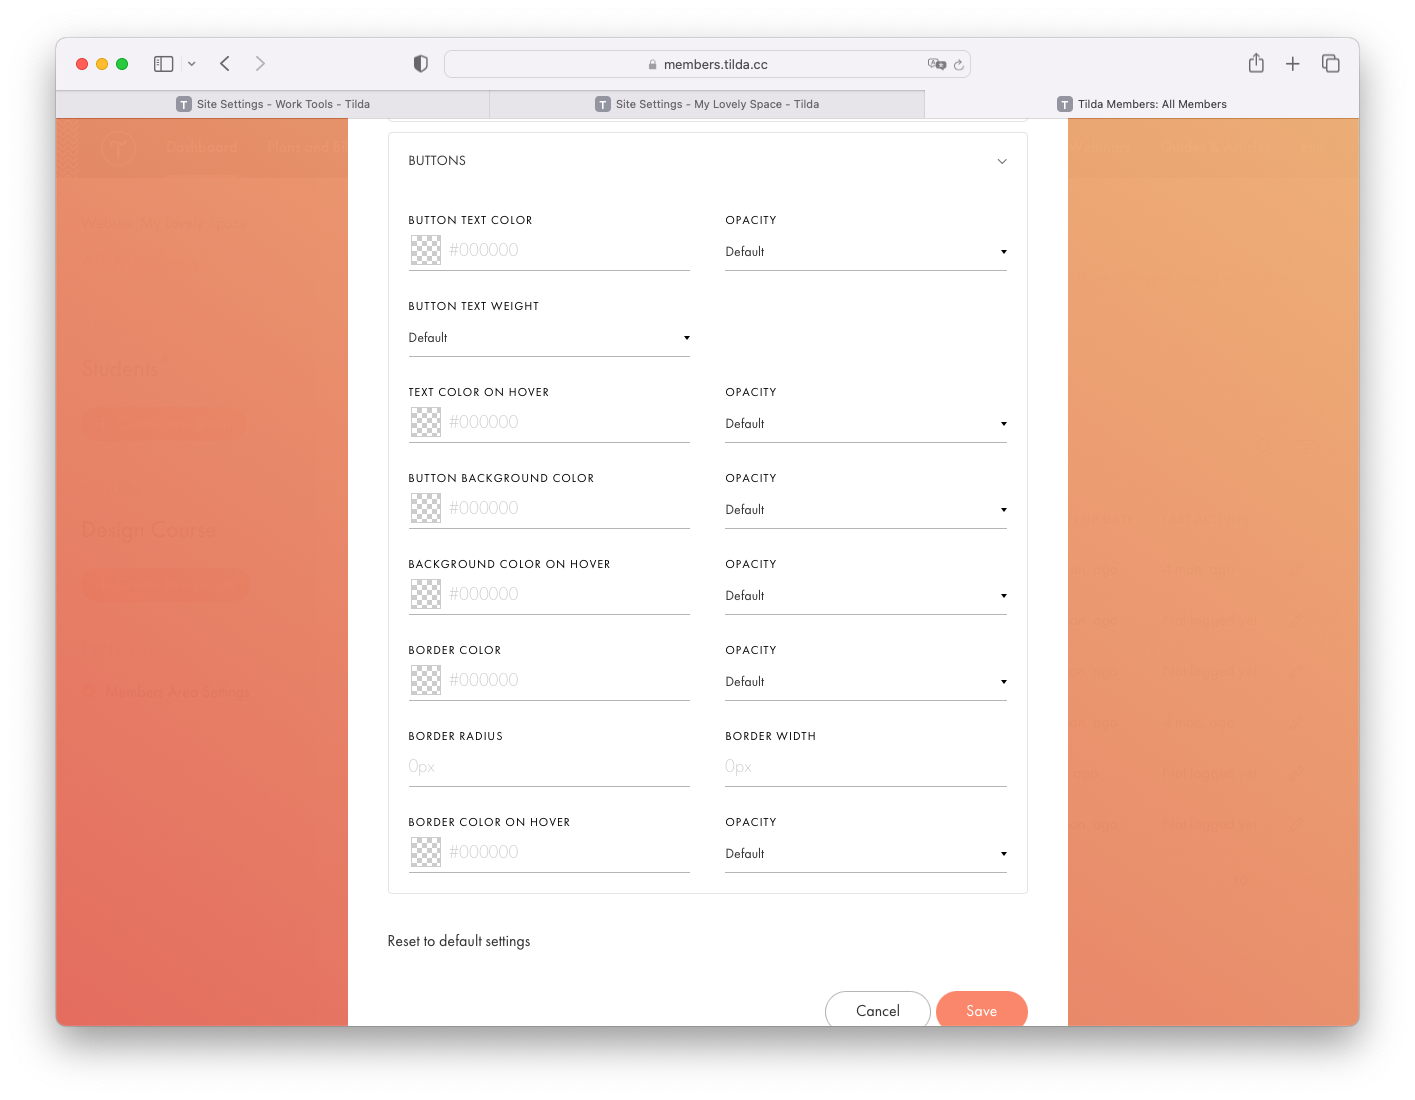Pick a Button Text Color swatch
The width and height of the screenshot is (1415, 1100).
(x=426, y=249)
